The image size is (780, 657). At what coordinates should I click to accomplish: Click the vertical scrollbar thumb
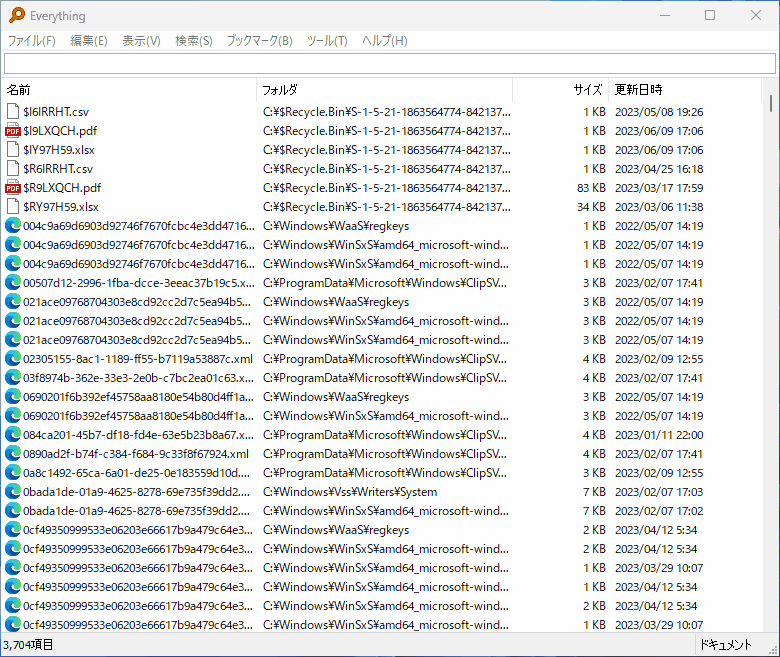tap(771, 103)
